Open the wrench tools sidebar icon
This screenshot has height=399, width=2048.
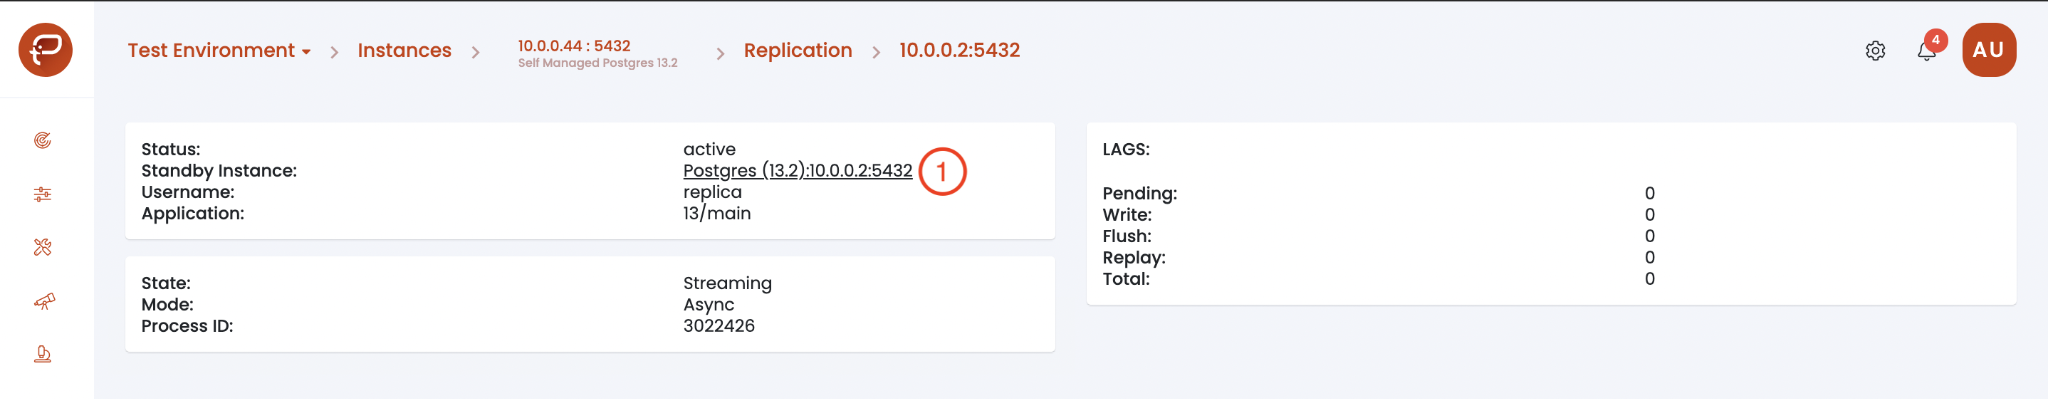point(42,247)
